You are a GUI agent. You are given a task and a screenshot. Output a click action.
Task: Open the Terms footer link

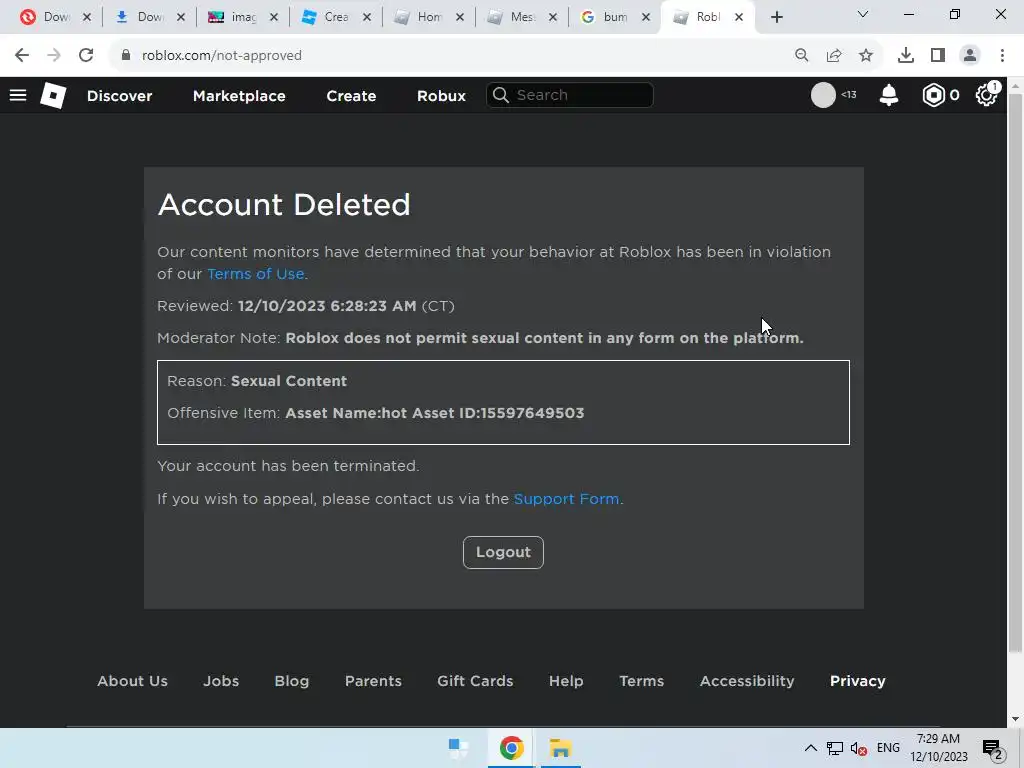641,681
